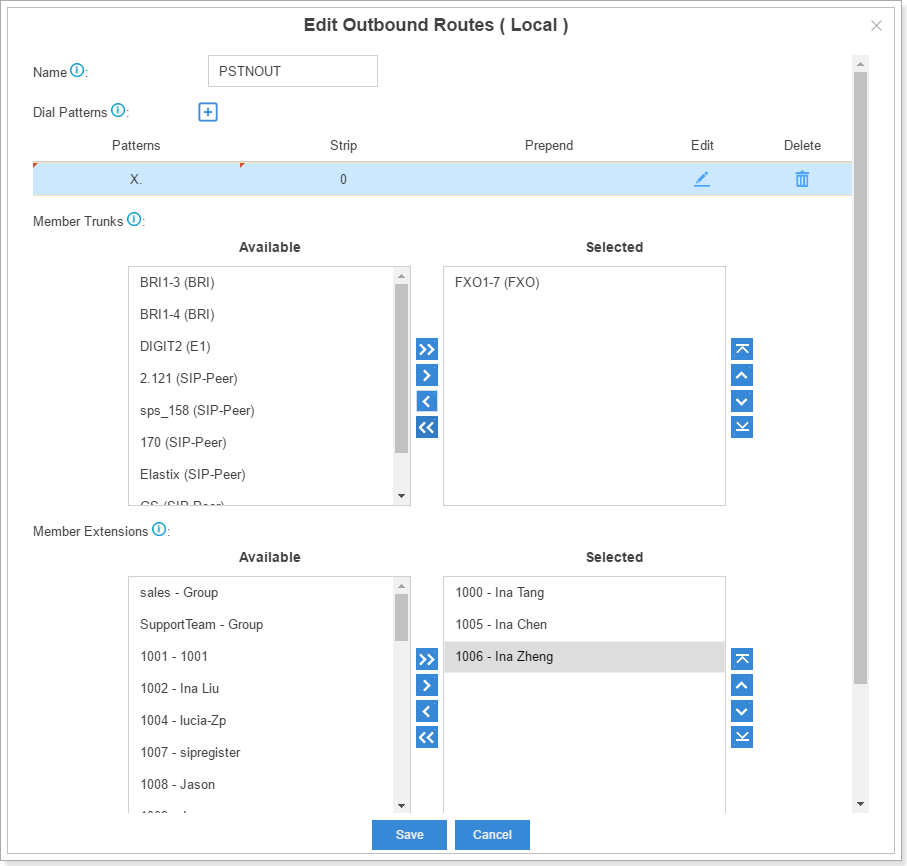Move selected extension to bottom of list
This screenshot has width=907, height=866.
[742, 737]
